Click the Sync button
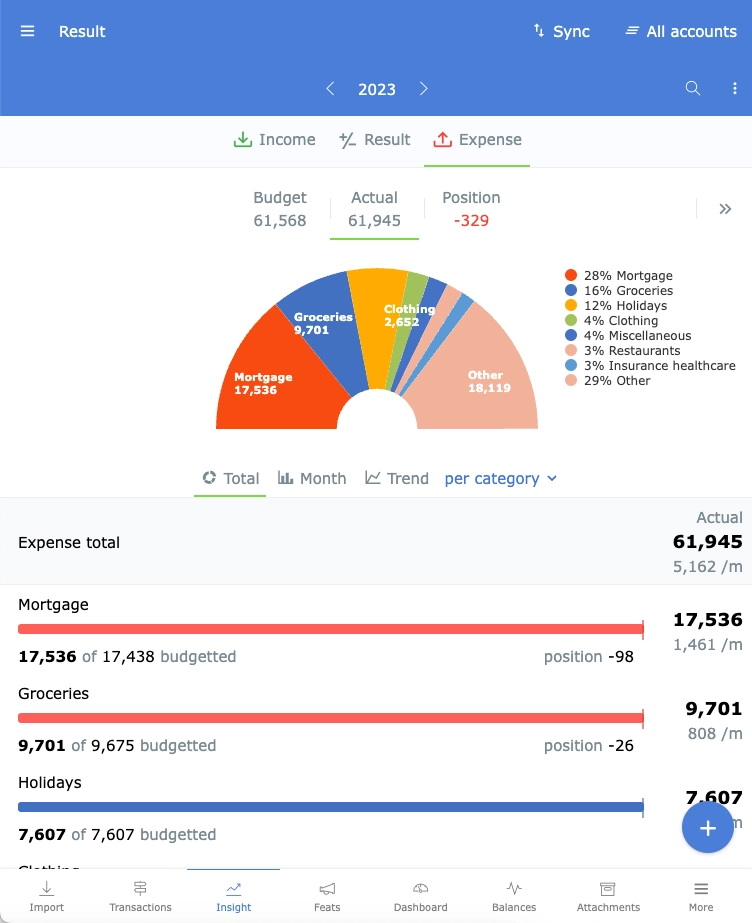The width and height of the screenshot is (752, 923). pos(561,31)
